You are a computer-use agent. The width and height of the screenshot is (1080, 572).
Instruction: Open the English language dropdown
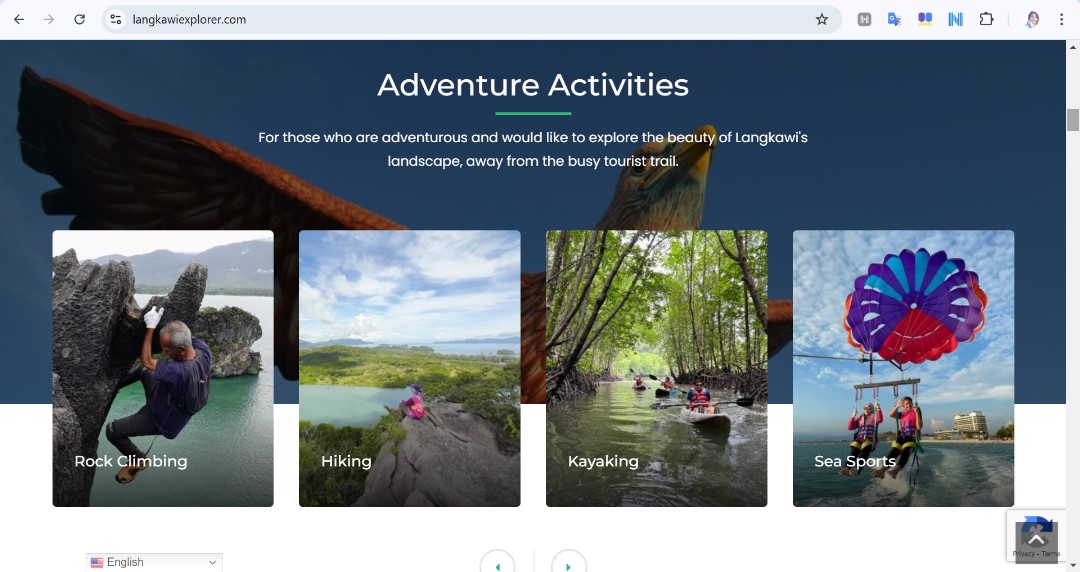pyautogui.click(x=154, y=562)
